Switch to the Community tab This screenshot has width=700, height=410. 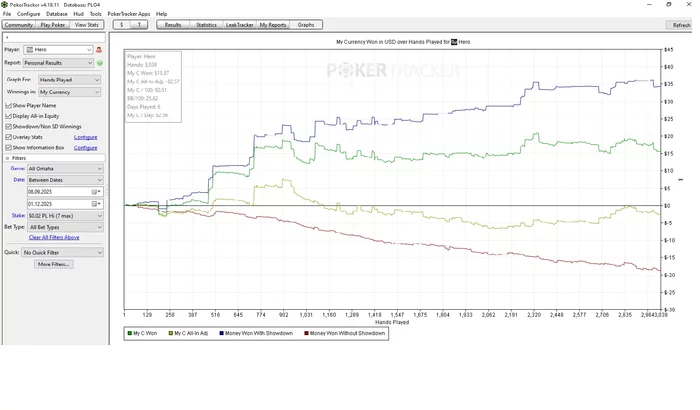tap(19, 25)
